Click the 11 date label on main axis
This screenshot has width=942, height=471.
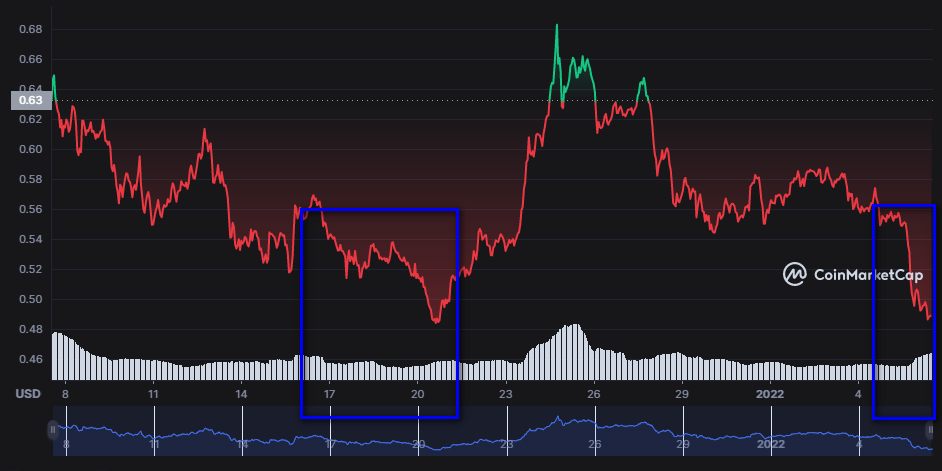pyautogui.click(x=154, y=394)
